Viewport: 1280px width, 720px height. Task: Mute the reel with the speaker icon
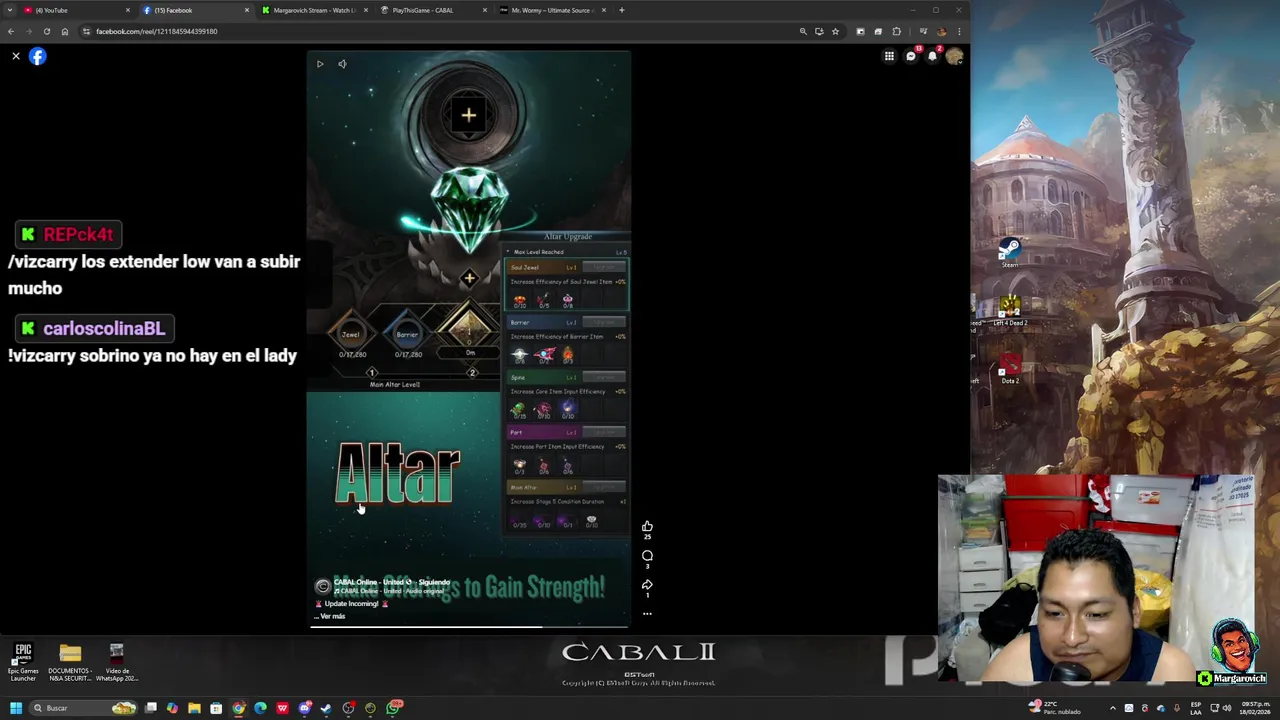coord(342,64)
